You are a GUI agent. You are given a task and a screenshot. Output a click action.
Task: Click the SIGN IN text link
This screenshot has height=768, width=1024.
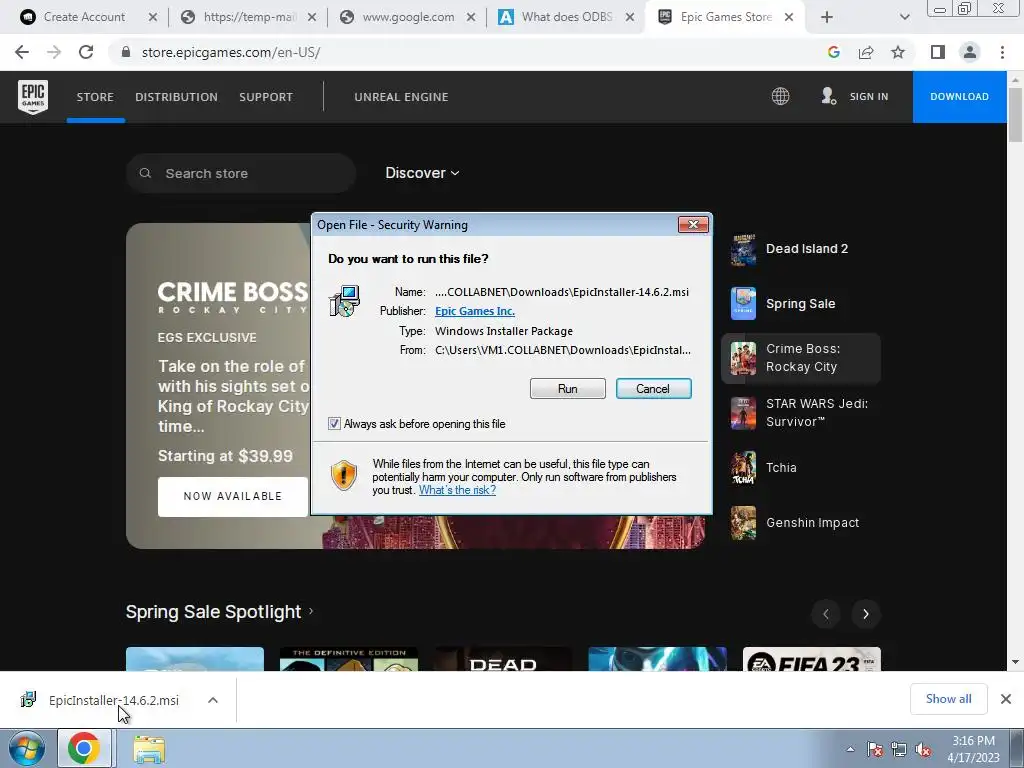(869, 97)
